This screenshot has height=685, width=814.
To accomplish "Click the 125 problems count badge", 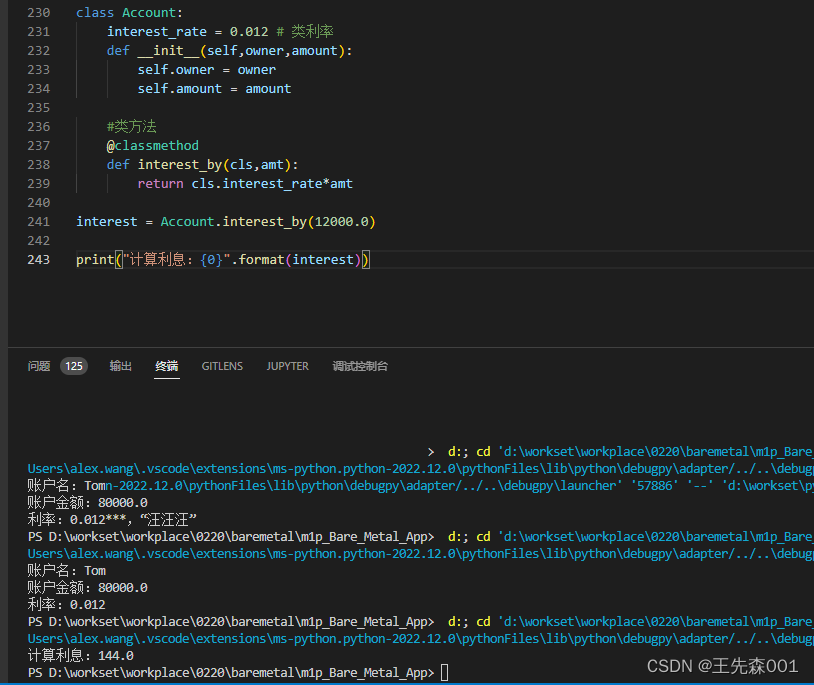I will [74, 366].
